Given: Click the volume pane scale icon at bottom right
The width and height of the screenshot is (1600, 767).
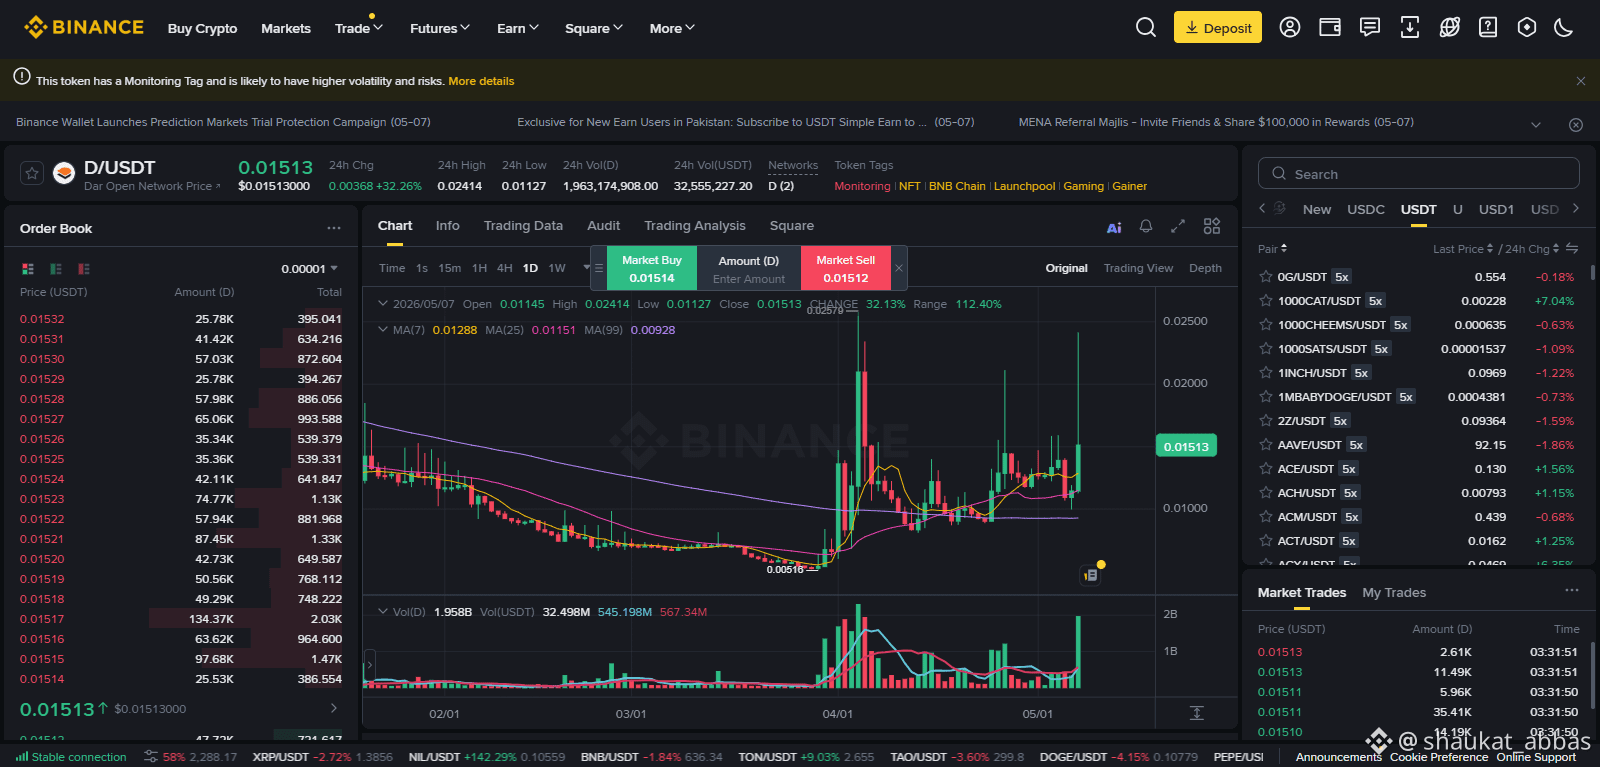Looking at the screenshot, I should (1197, 713).
